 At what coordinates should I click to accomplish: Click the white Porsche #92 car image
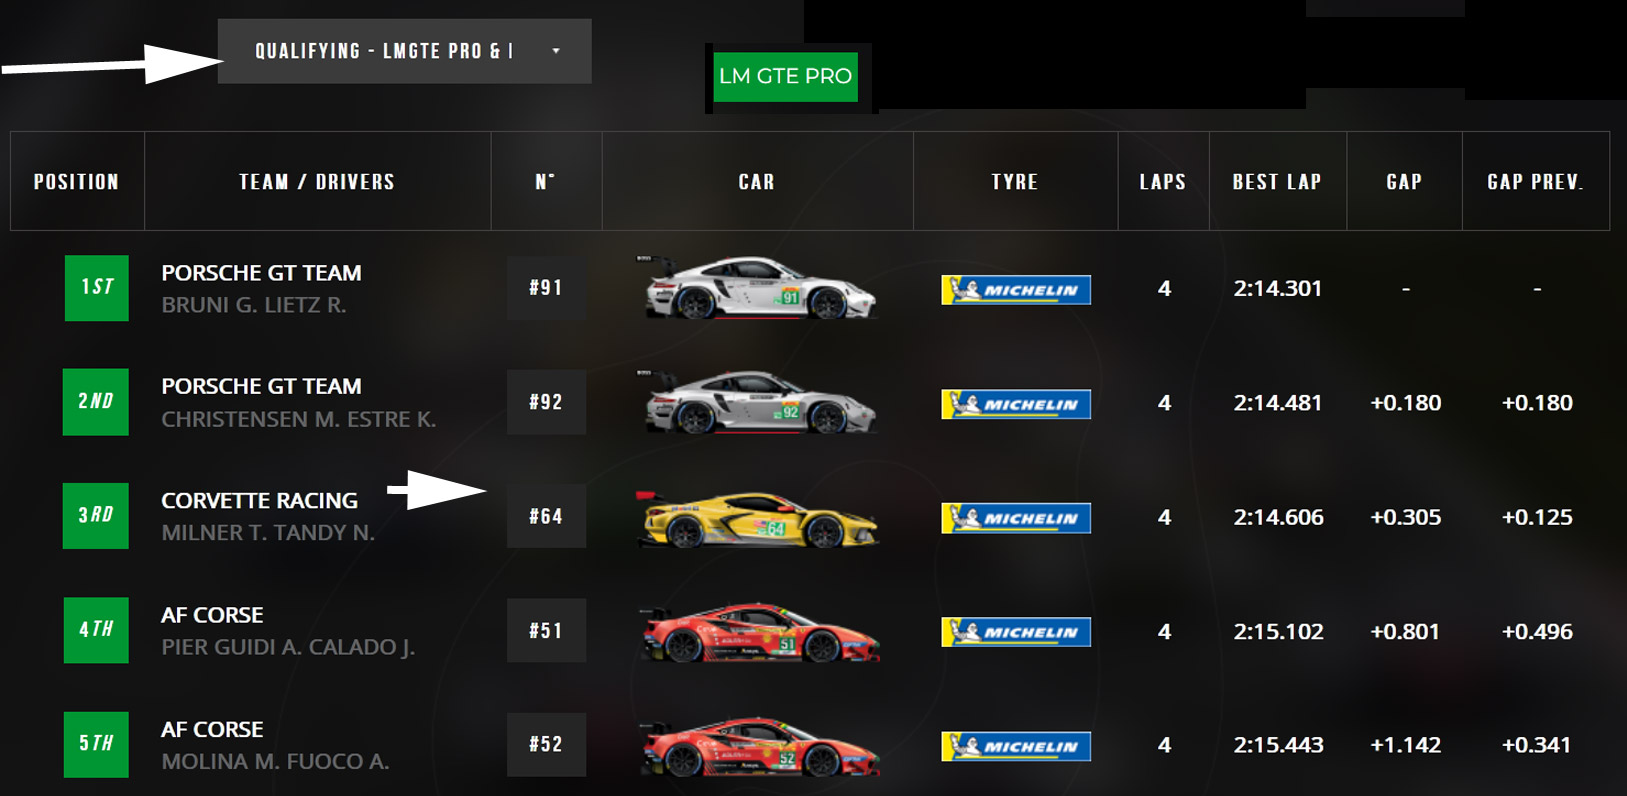pyautogui.click(x=758, y=402)
